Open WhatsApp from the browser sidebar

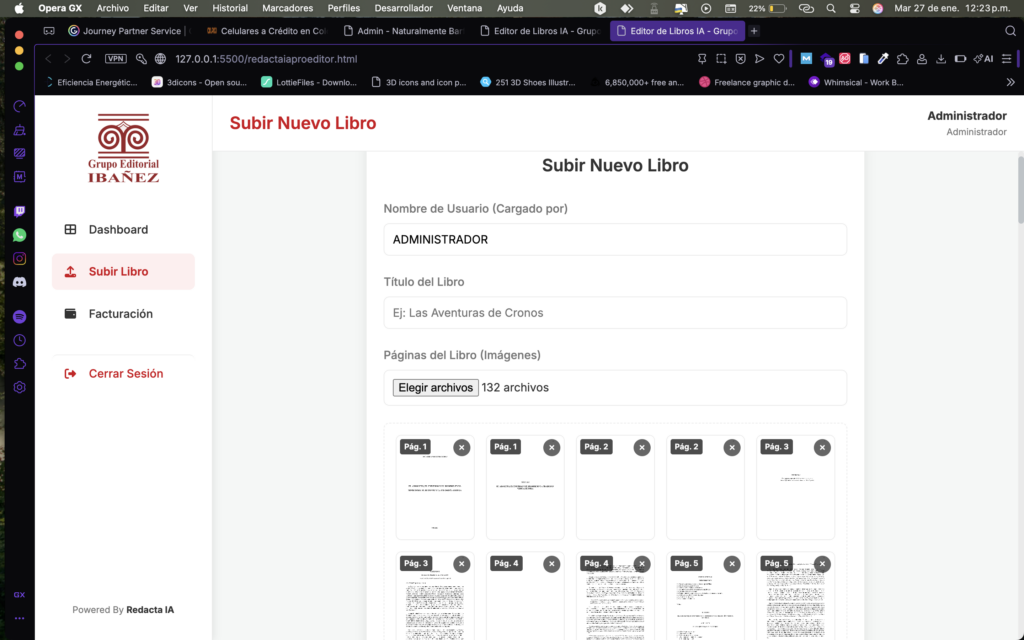19,235
